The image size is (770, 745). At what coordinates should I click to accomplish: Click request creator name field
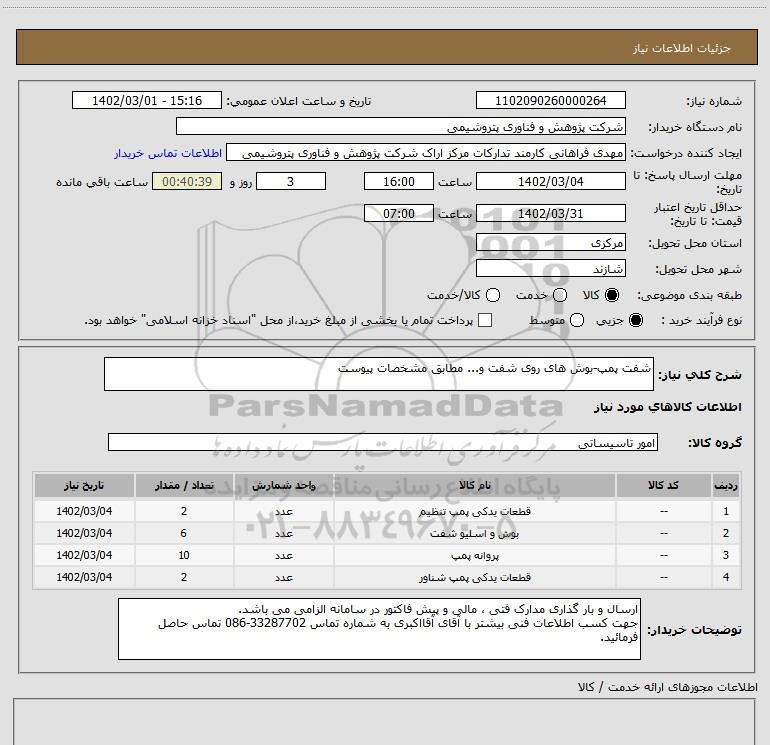426,153
